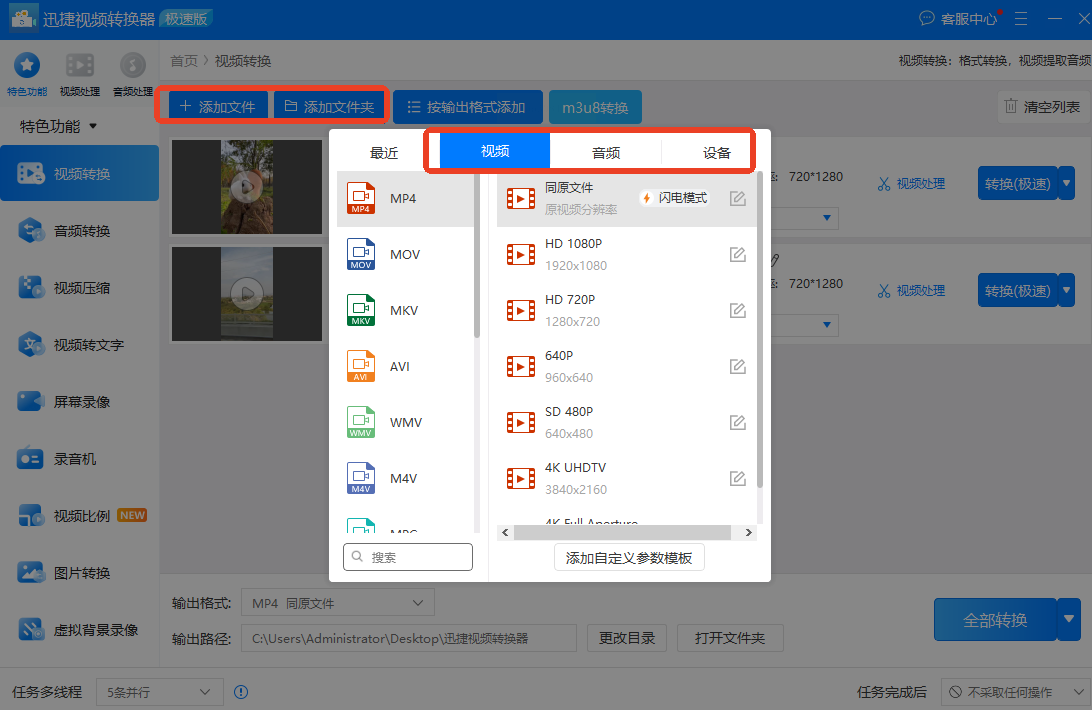Image resolution: width=1092 pixels, height=710 pixels.
Task: Open the 任务完成后 dropdown
Action: pyautogui.click(x=1015, y=692)
